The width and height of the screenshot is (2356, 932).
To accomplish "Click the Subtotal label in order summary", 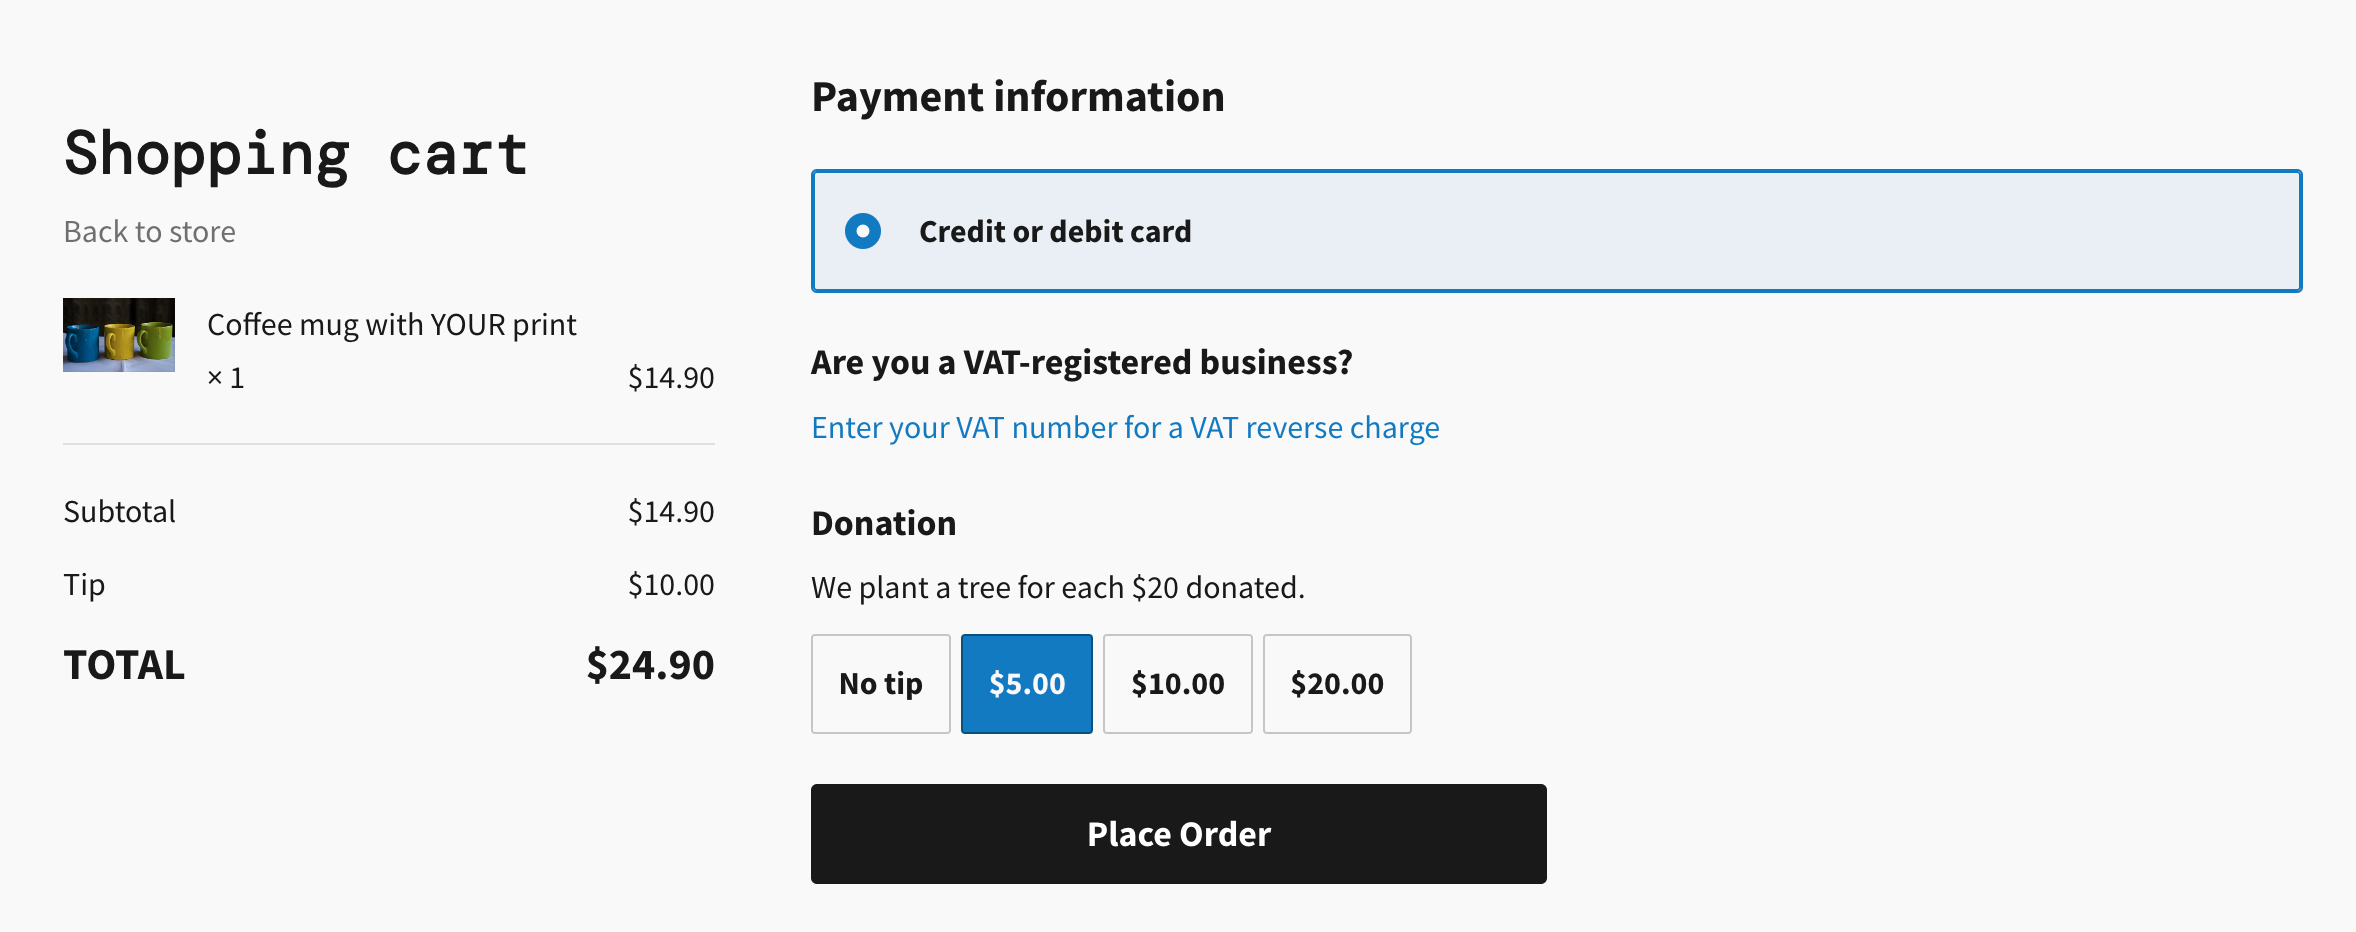I will [x=120, y=512].
